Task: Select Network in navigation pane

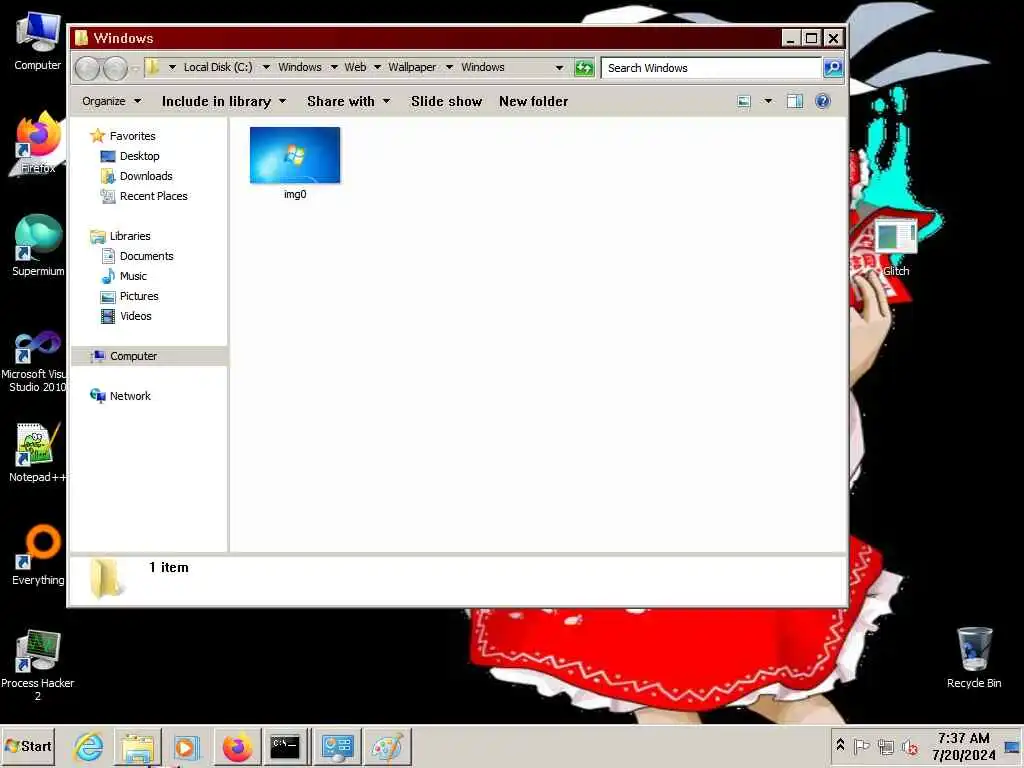Action: 130,396
